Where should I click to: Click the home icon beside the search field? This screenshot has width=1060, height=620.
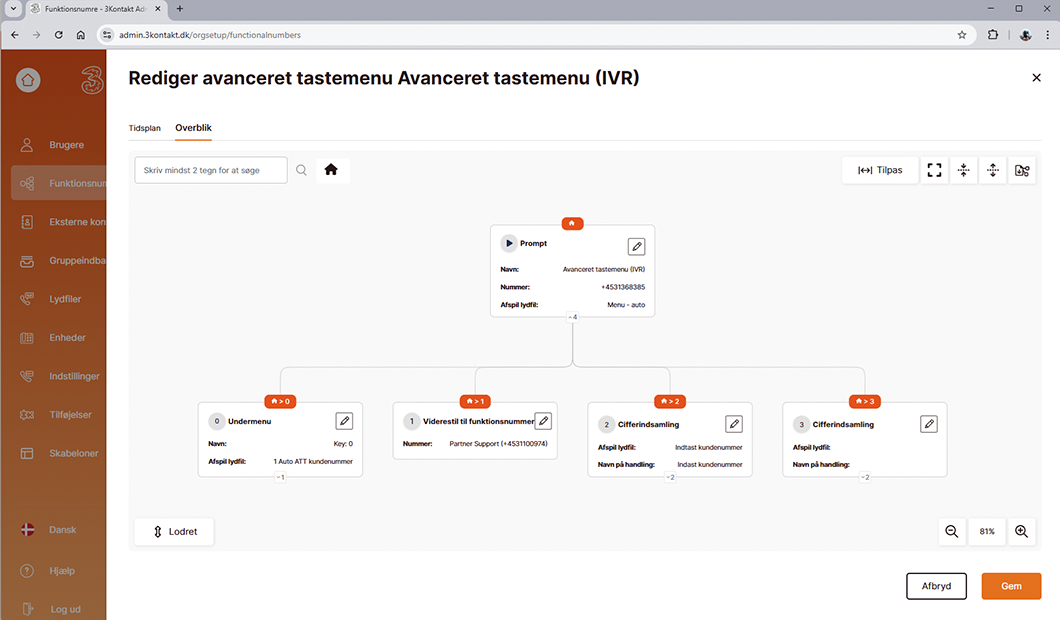coord(331,170)
